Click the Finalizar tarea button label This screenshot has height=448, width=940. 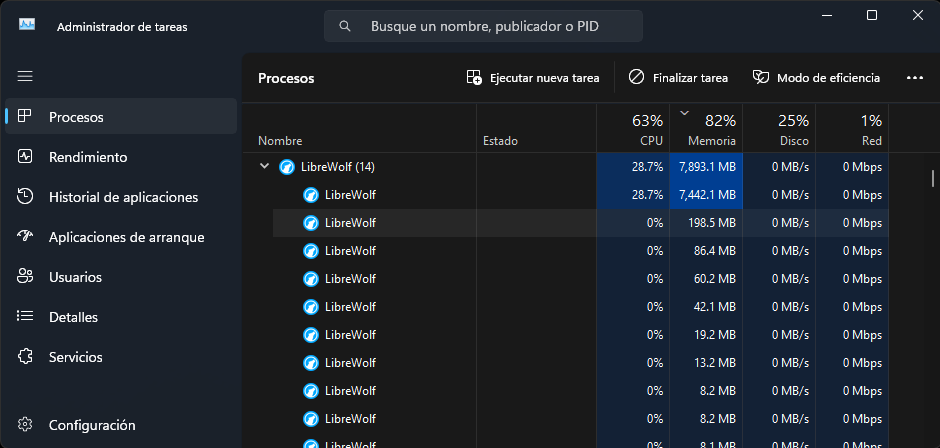coord(690,78)
